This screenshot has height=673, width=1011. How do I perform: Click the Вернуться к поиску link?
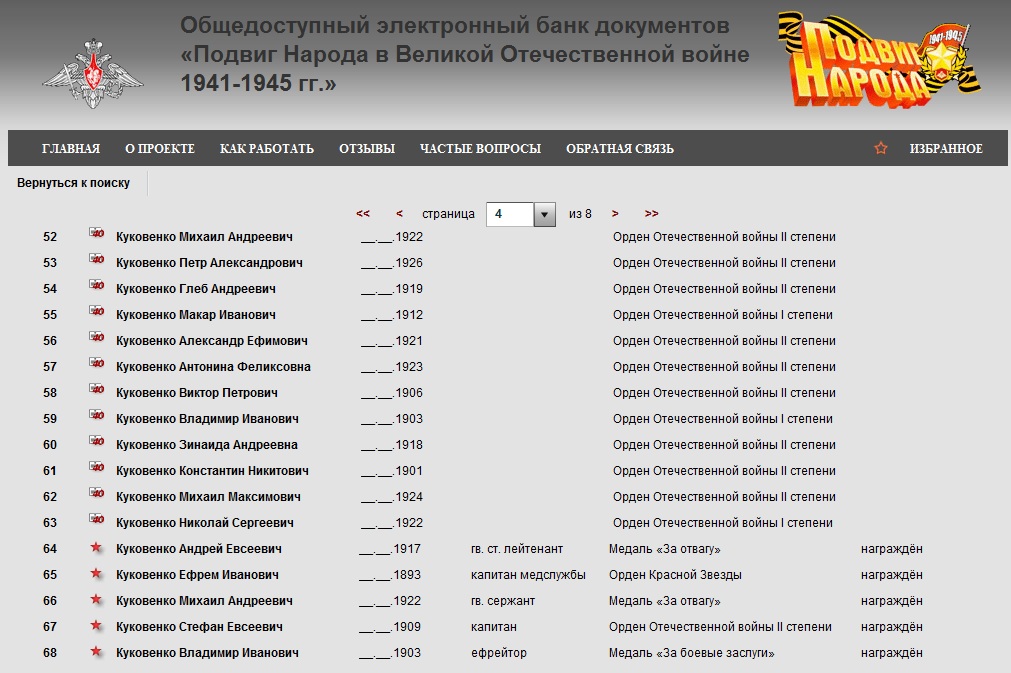73,183
